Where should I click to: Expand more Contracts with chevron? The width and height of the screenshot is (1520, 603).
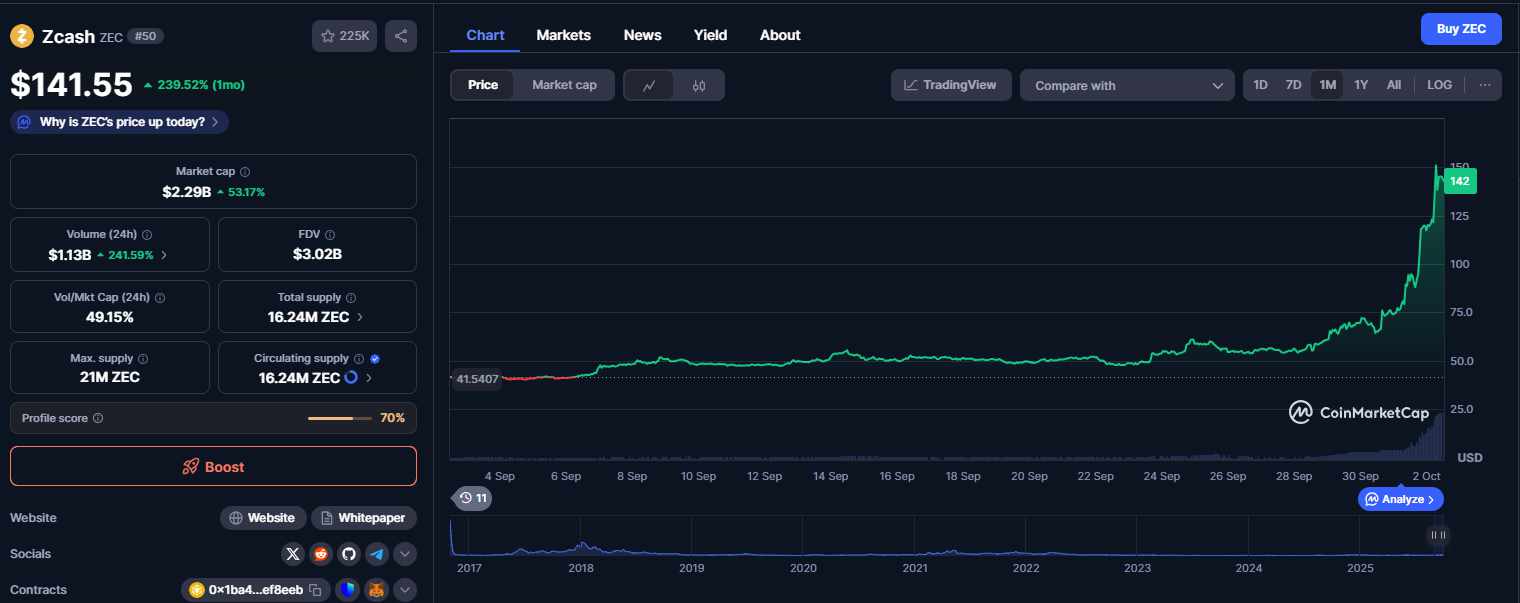point(405,590)
